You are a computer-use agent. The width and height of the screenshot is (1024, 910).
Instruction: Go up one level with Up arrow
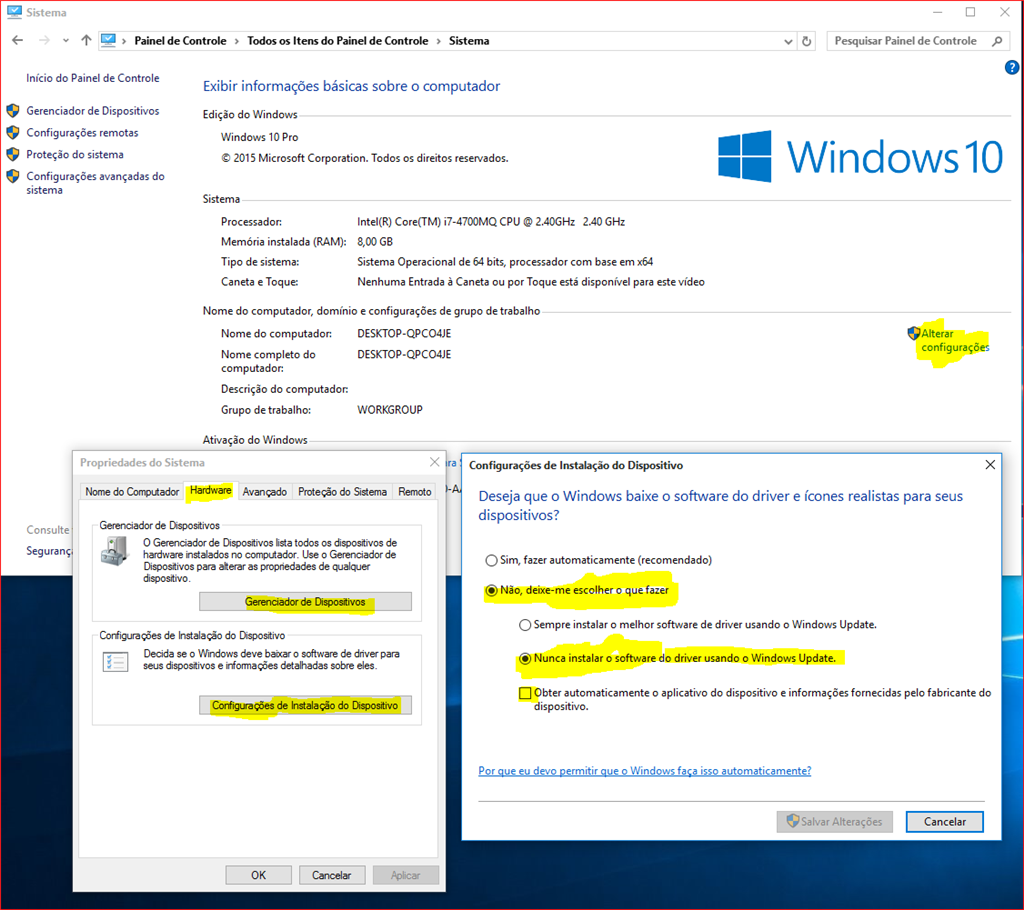point(86,41)
